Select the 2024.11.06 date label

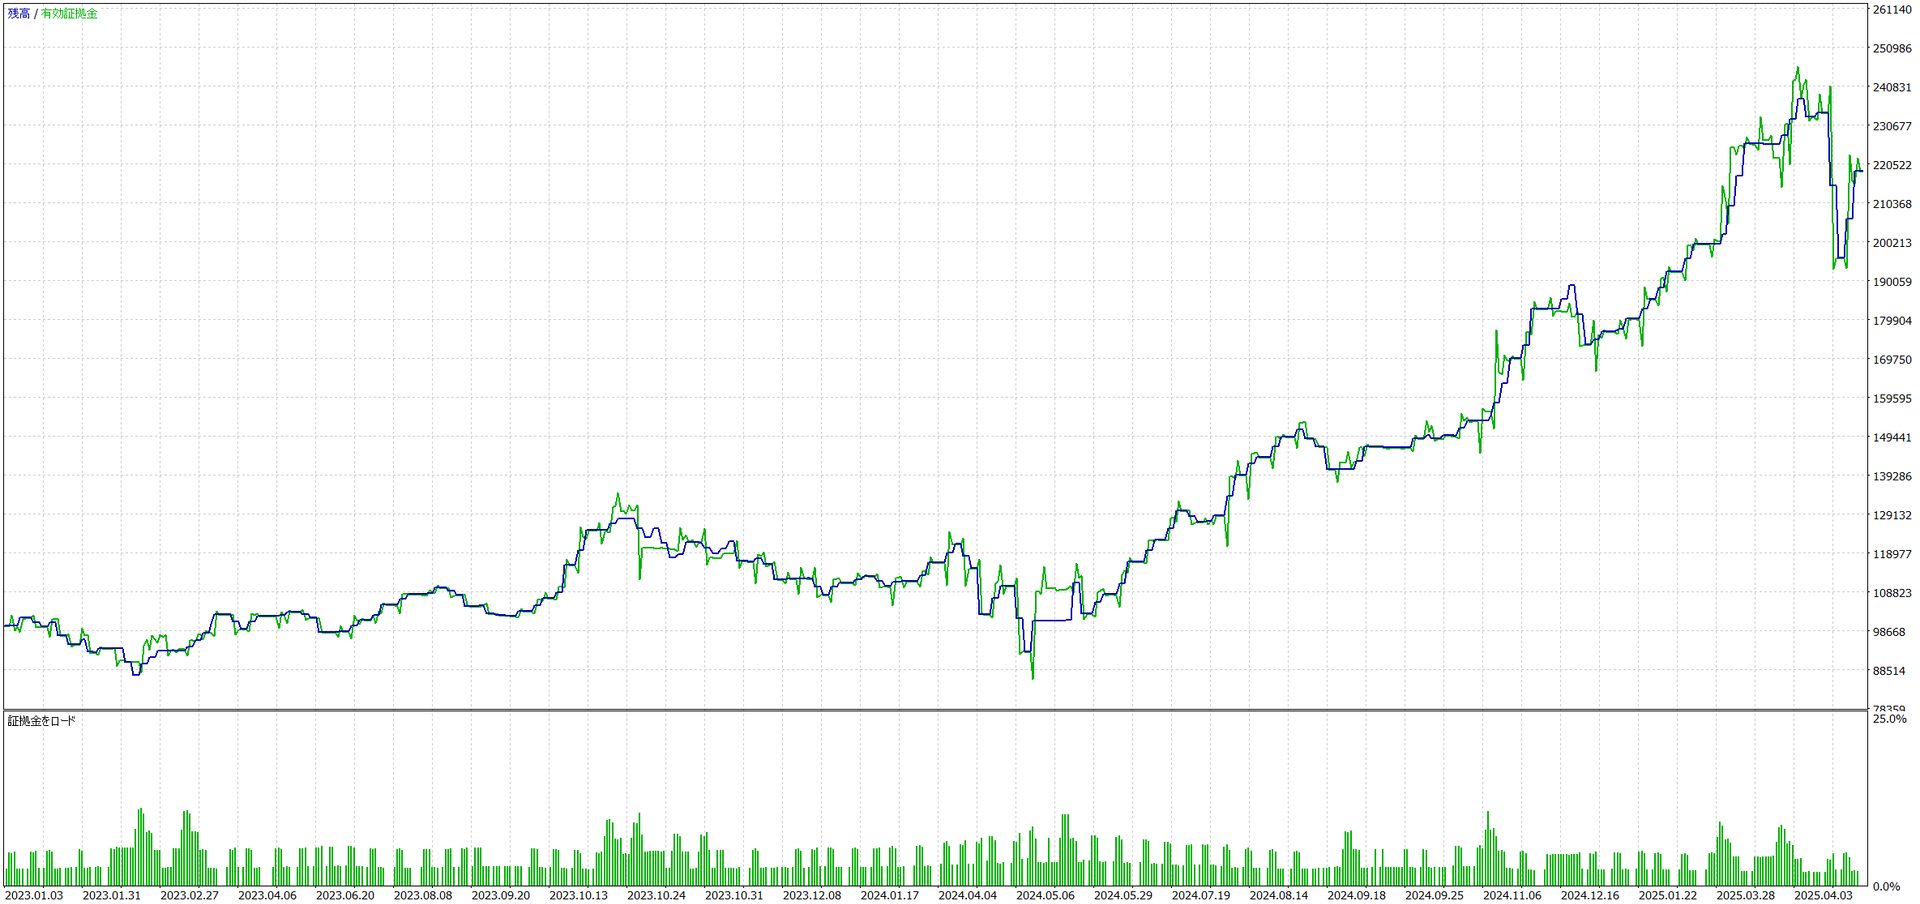(1512, 895)
